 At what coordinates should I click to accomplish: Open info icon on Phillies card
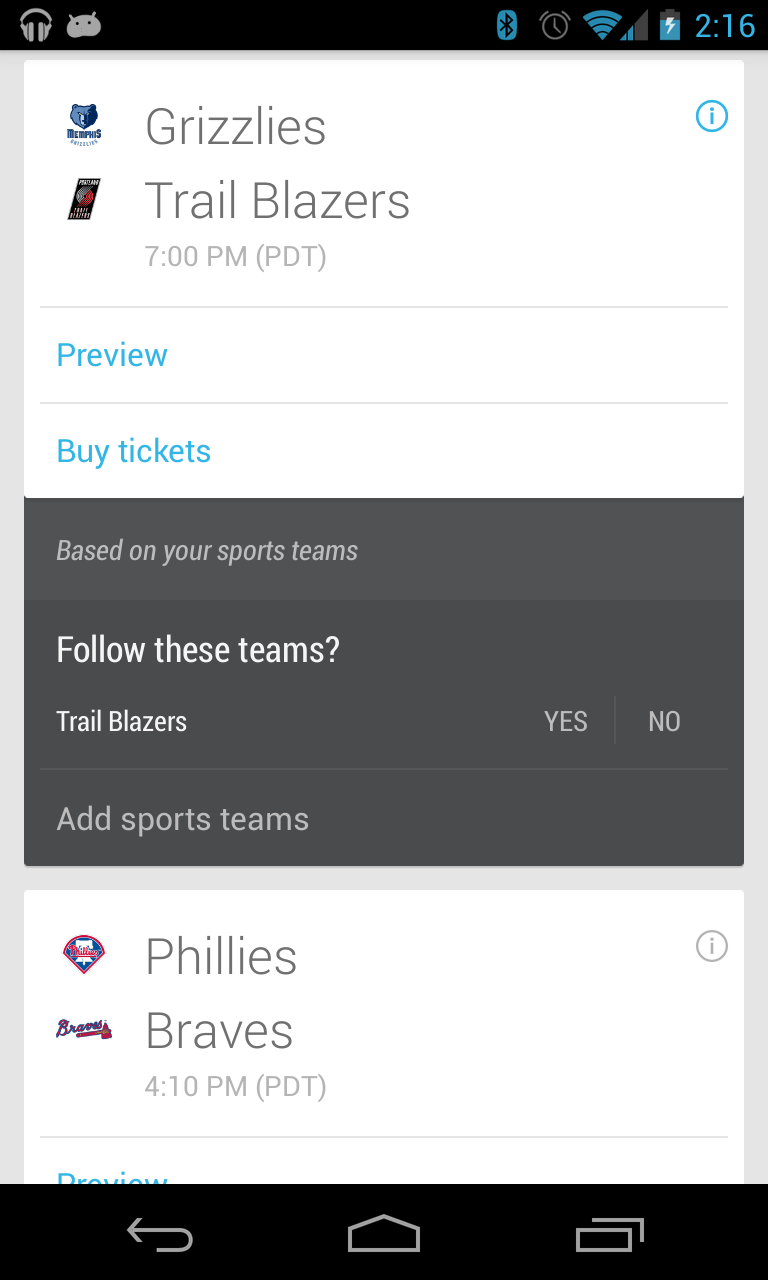711,946
